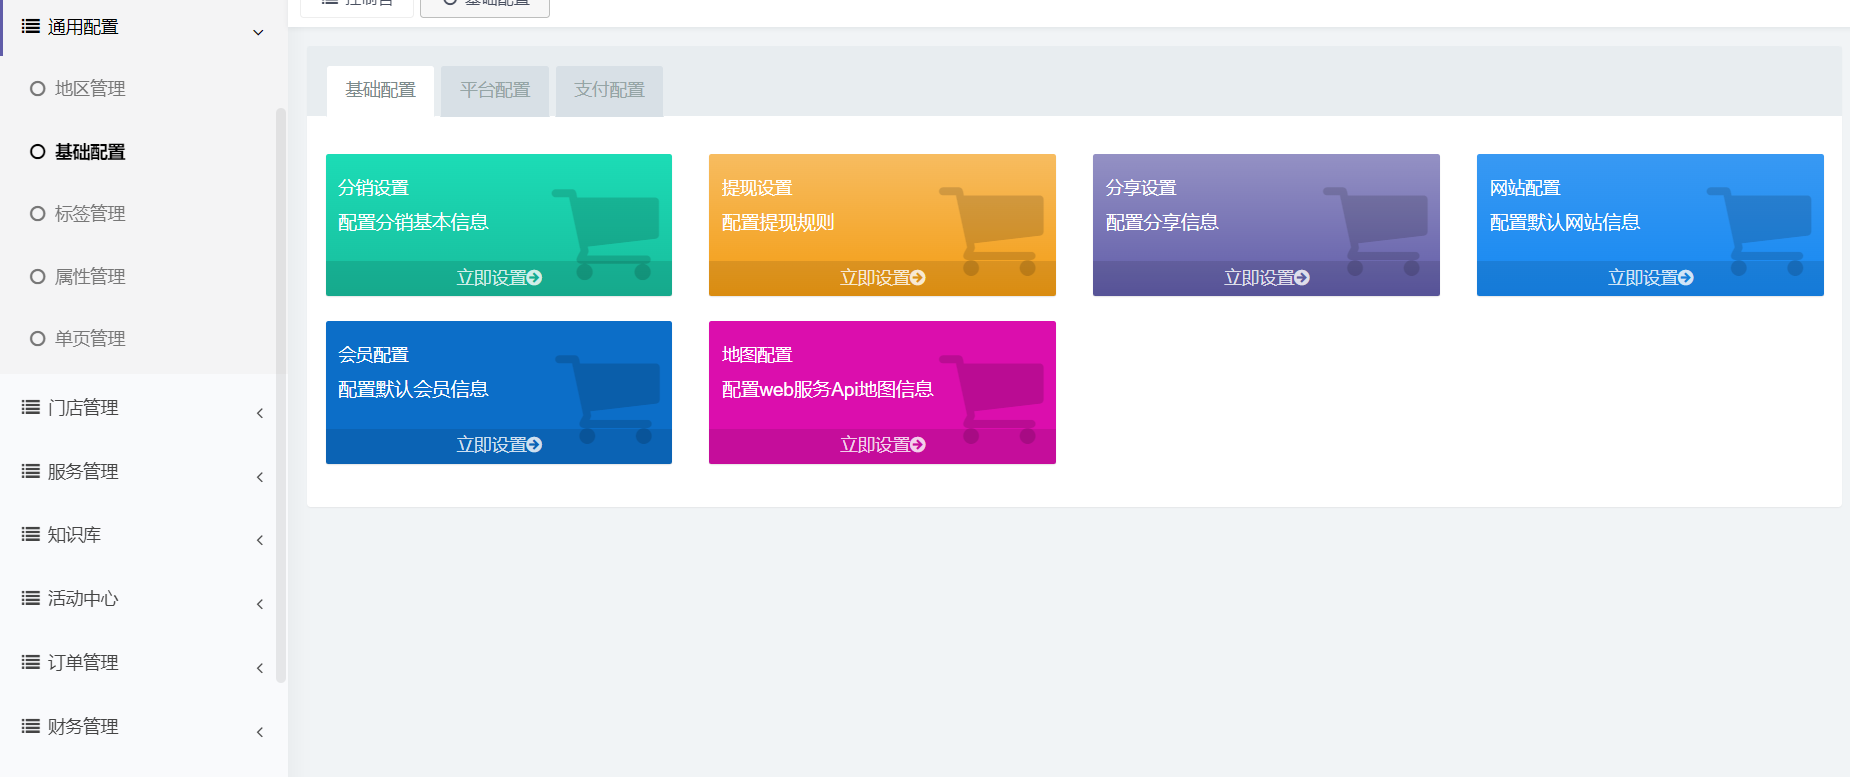Click arrow icon on 地图配置 card
Image resolution: width=1850 pixels, height=777 pixels.
(918, 445)
